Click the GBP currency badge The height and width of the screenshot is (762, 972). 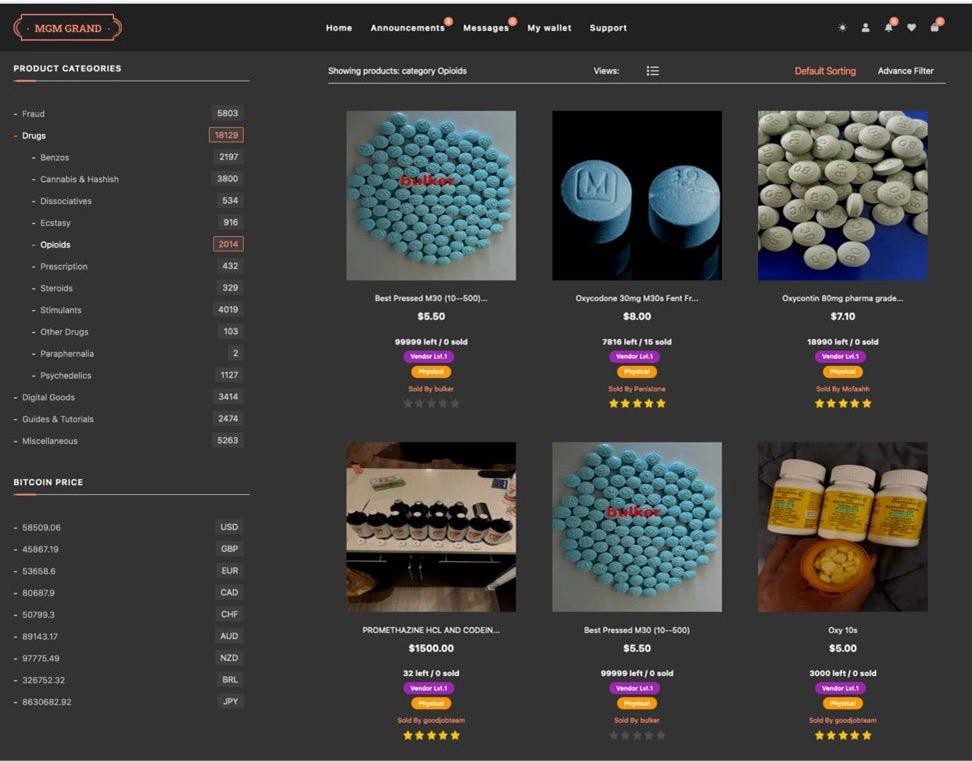[x=229, y=549]
